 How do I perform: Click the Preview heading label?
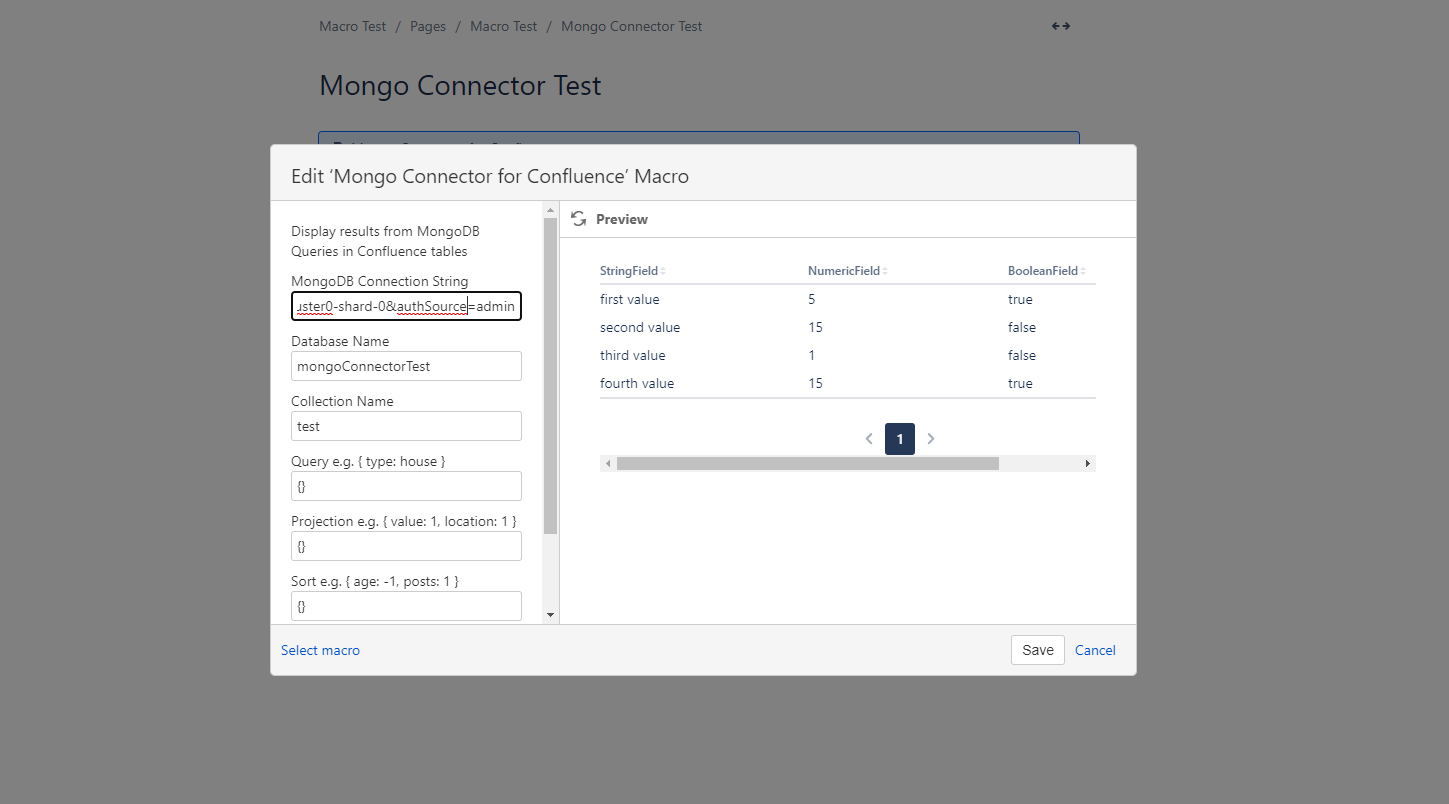(622, 219)
